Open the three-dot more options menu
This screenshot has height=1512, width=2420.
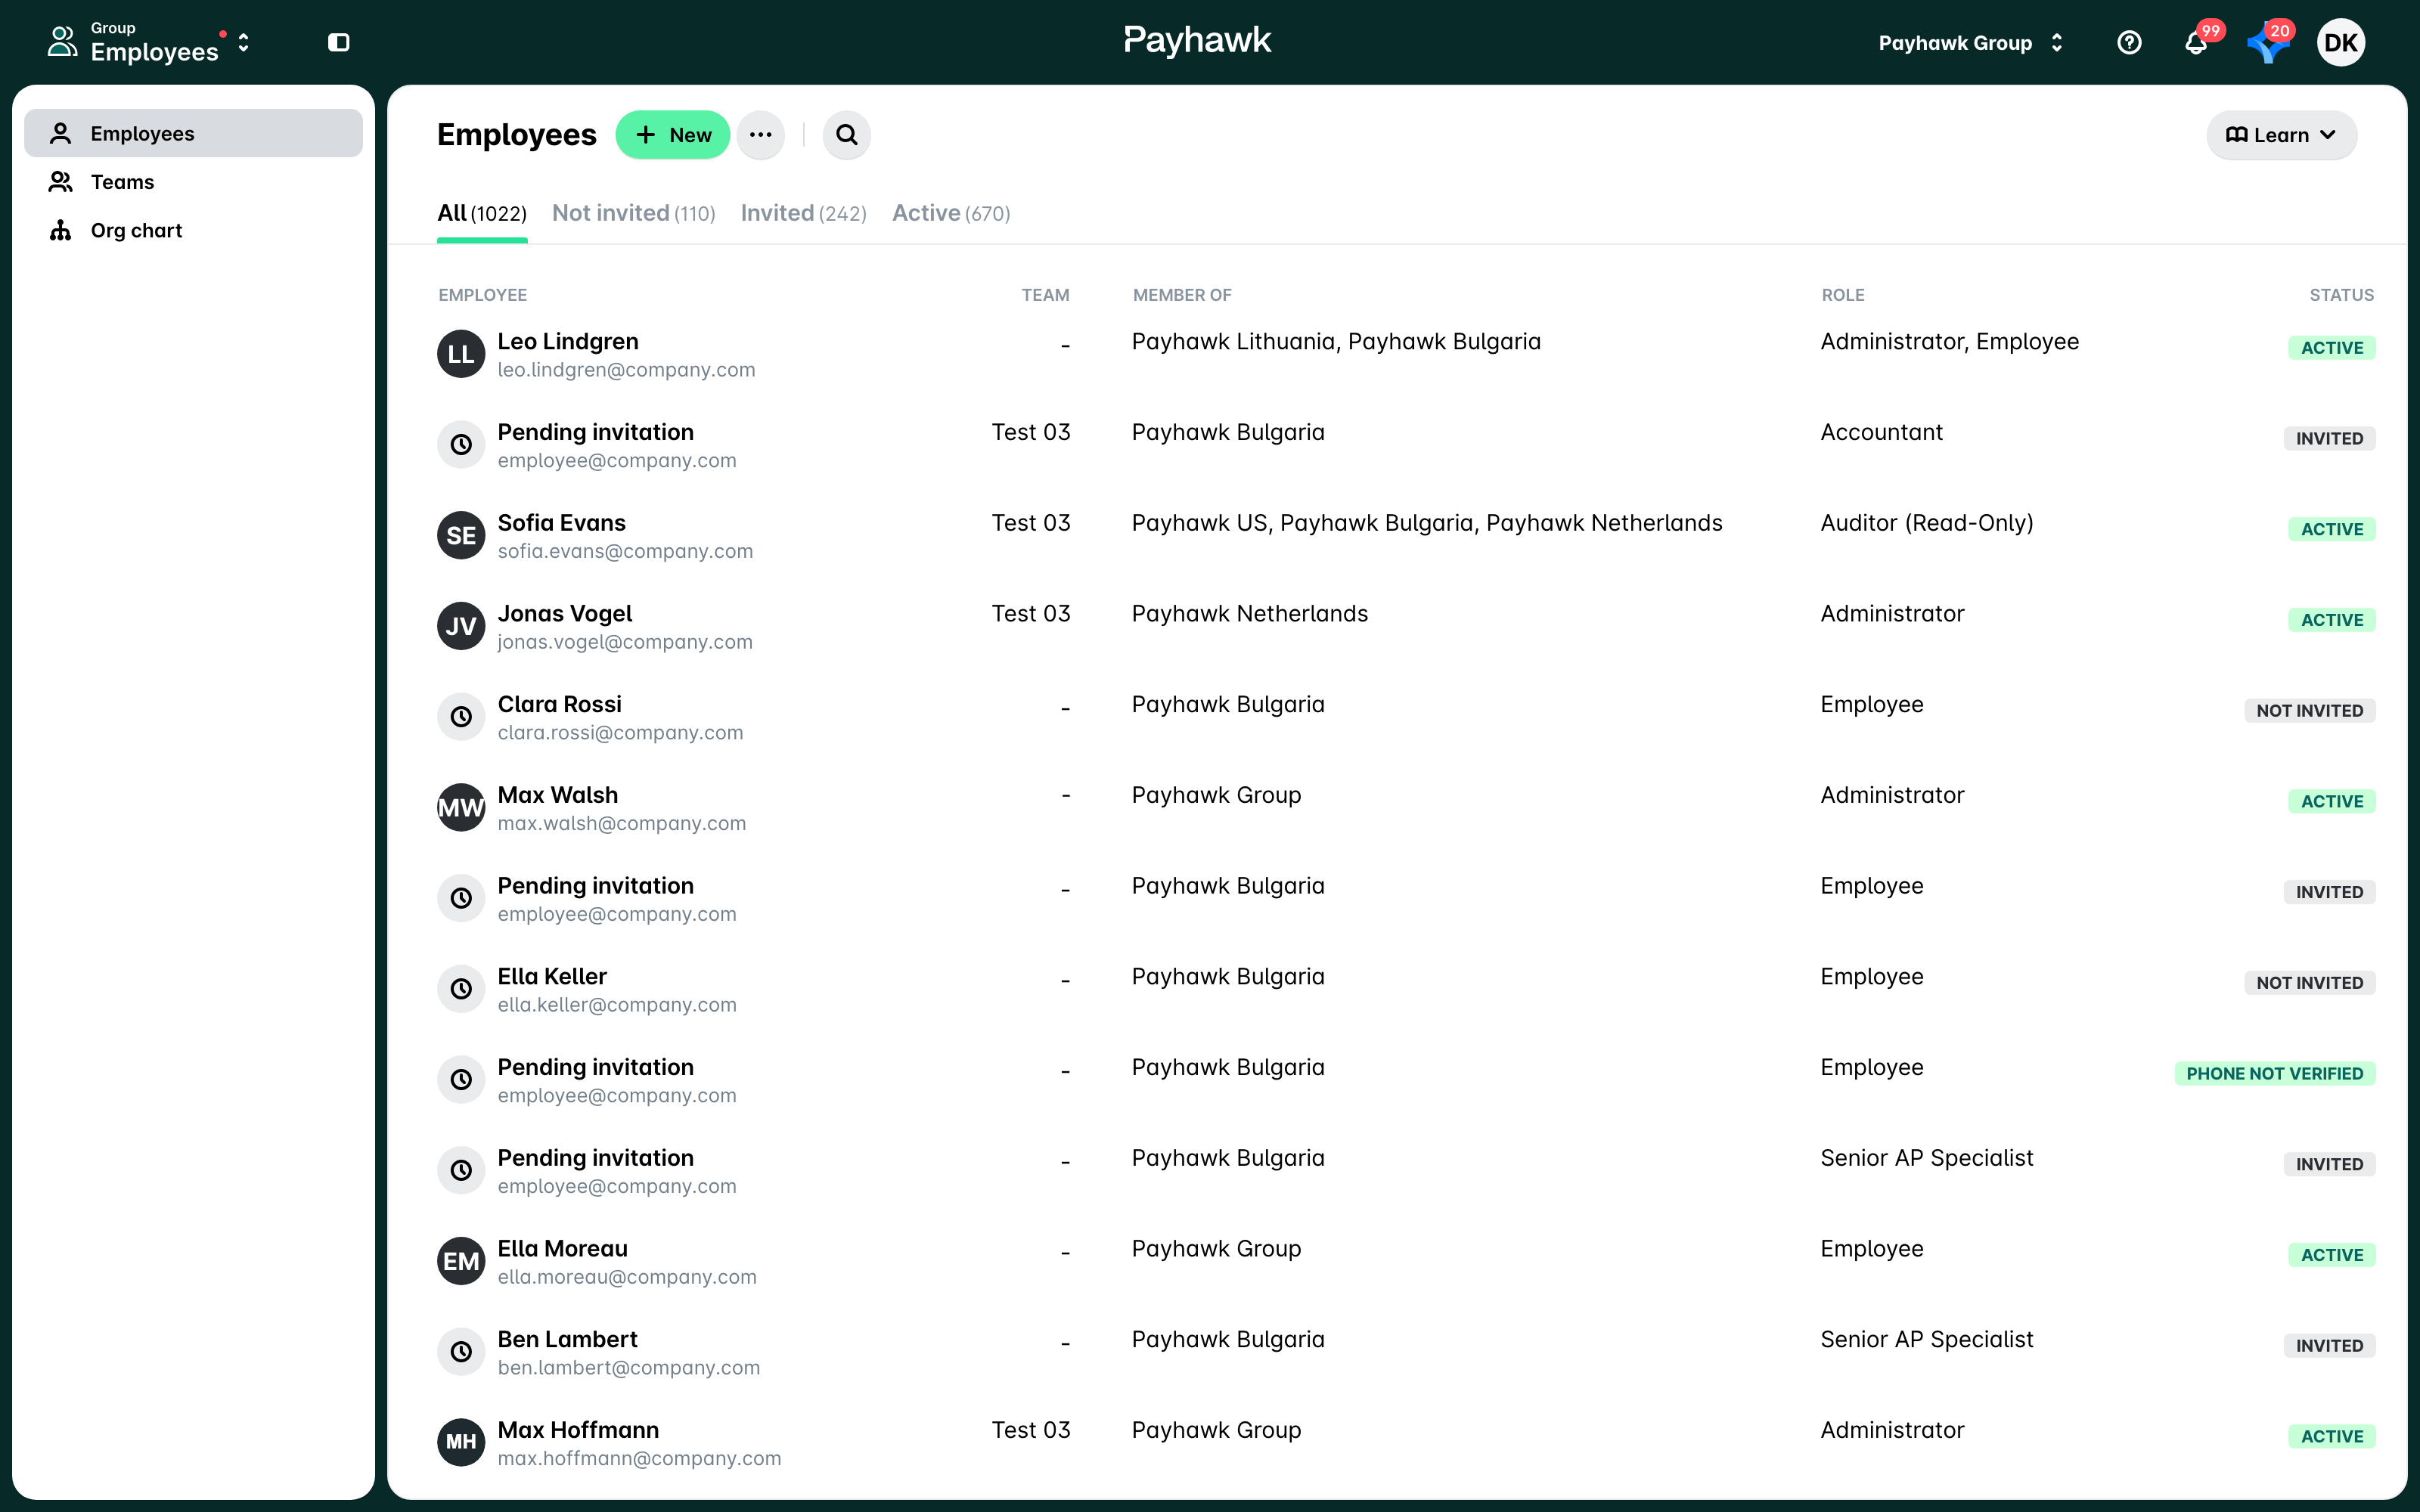(760, 135)
